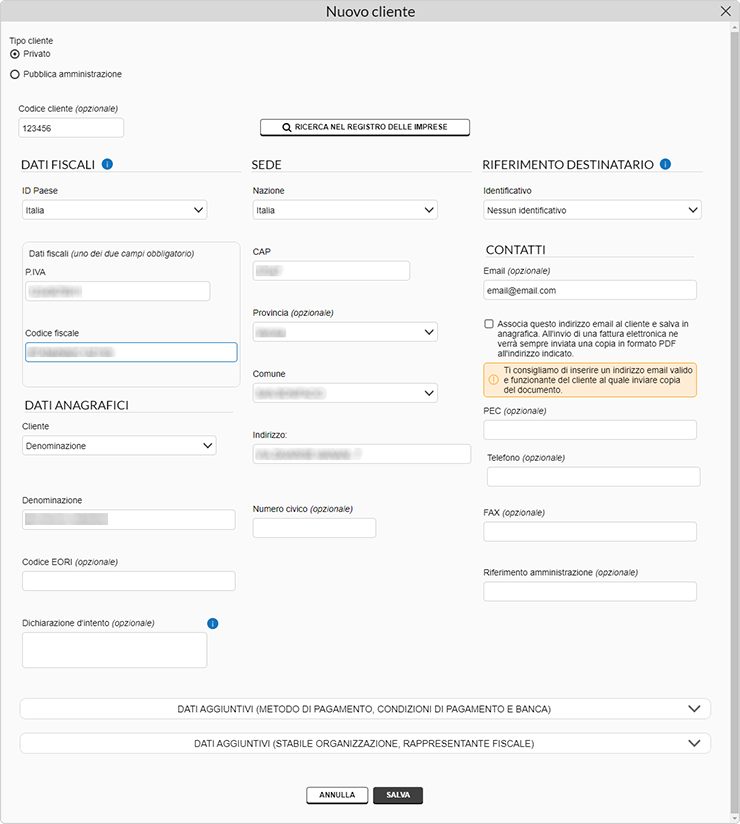Click Ricerca nel registro delle imprese
Viewport: 740px width, 824px height.
click(365, 128)
